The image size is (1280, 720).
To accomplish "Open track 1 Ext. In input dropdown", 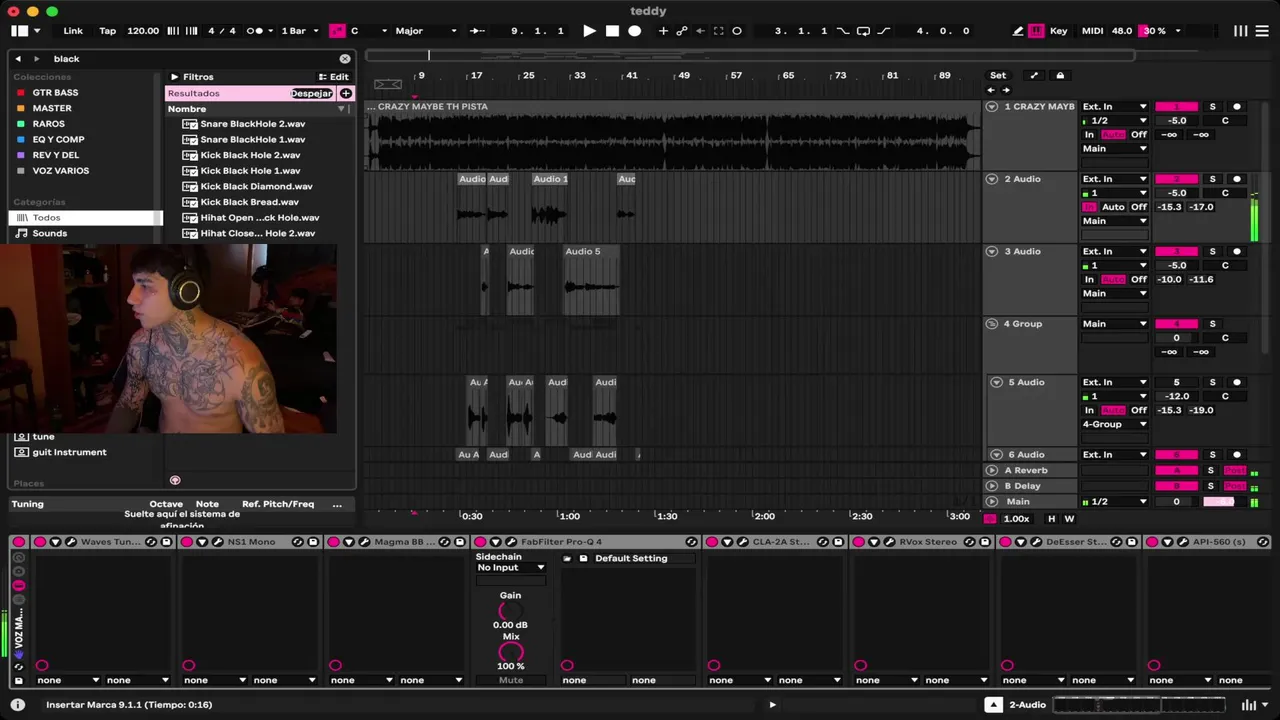I will 1114,106.
